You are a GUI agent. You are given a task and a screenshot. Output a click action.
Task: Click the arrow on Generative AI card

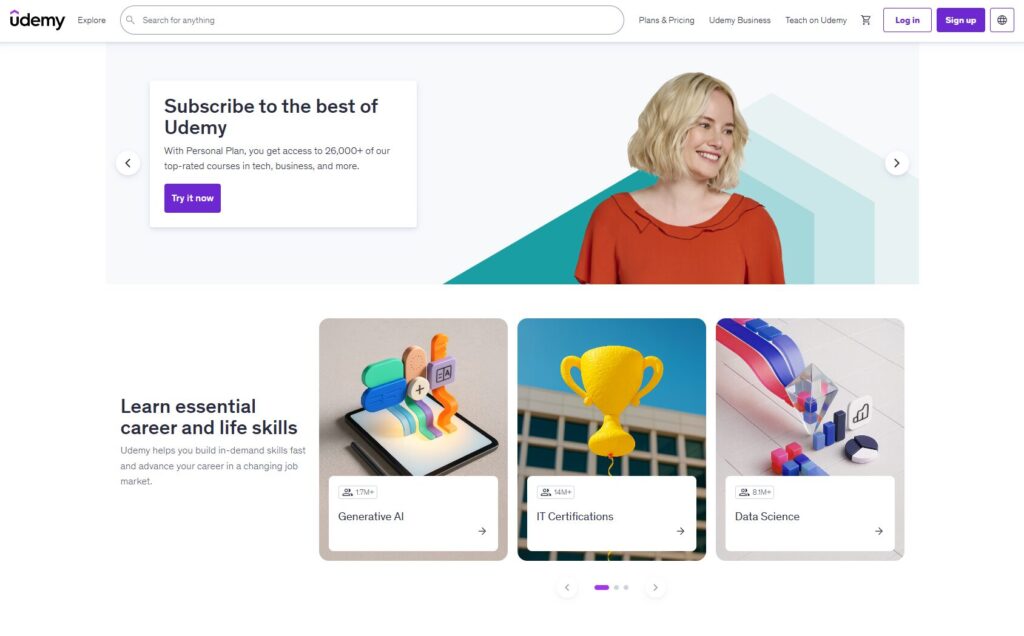click(x=482, y=532)
